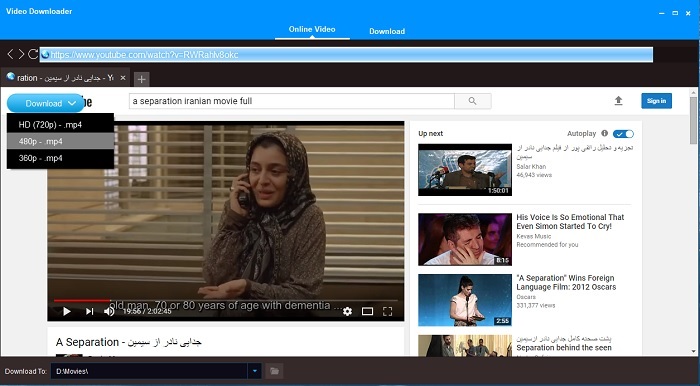This screenshot has height=386, width=700.
Task: Open video settings gear
Action: tap(347, 311)
